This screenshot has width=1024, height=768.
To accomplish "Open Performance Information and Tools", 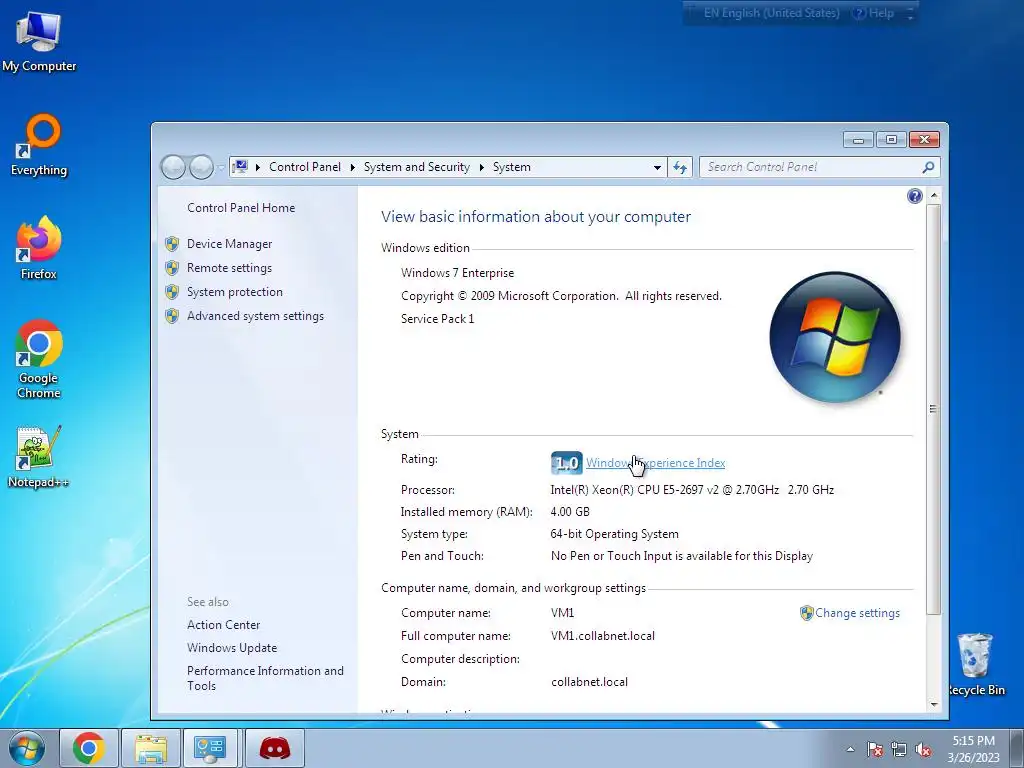I will pos(265,678).
